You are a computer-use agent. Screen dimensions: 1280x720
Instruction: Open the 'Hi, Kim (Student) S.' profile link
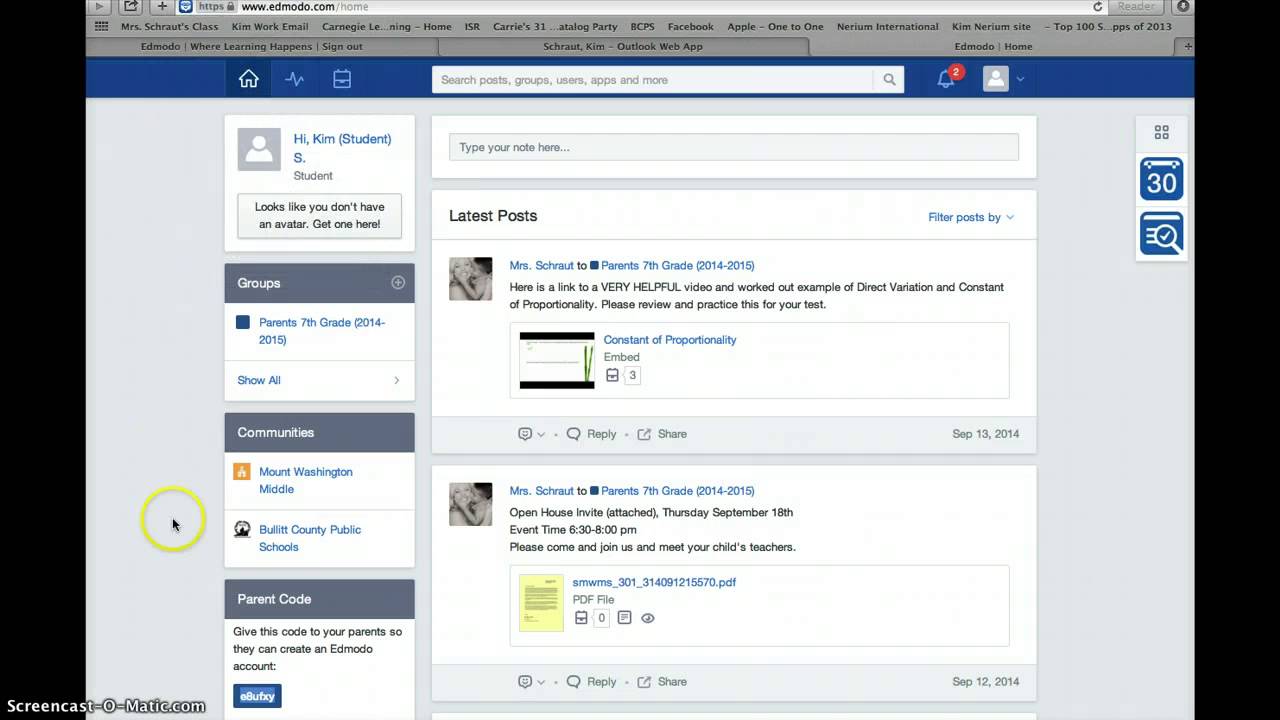(342, 148)
